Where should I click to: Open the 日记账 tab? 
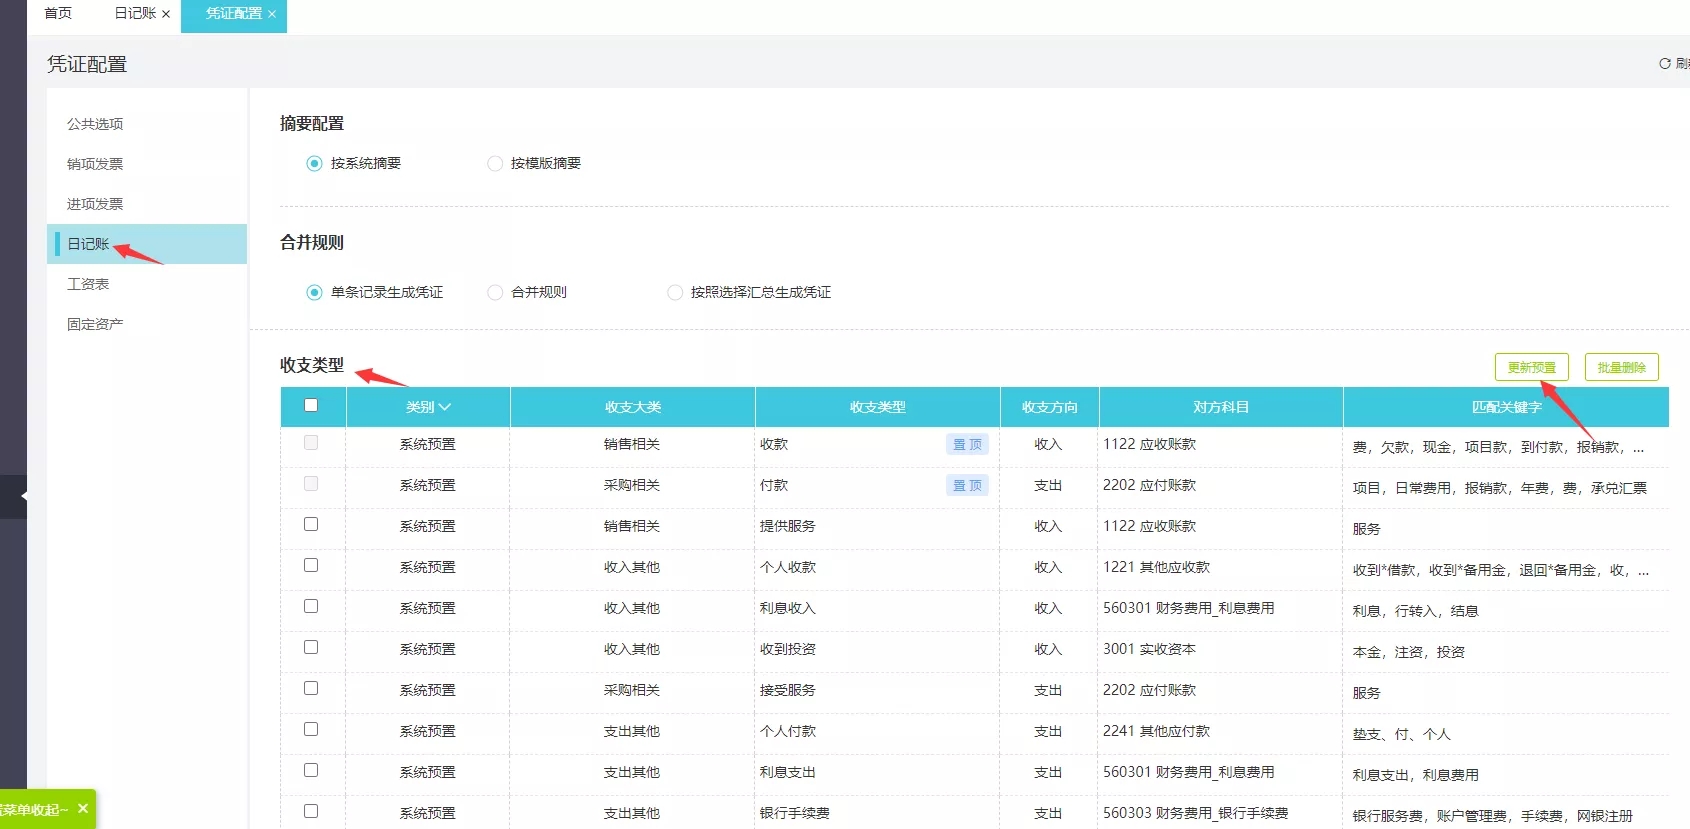click(x=135, y=13)
